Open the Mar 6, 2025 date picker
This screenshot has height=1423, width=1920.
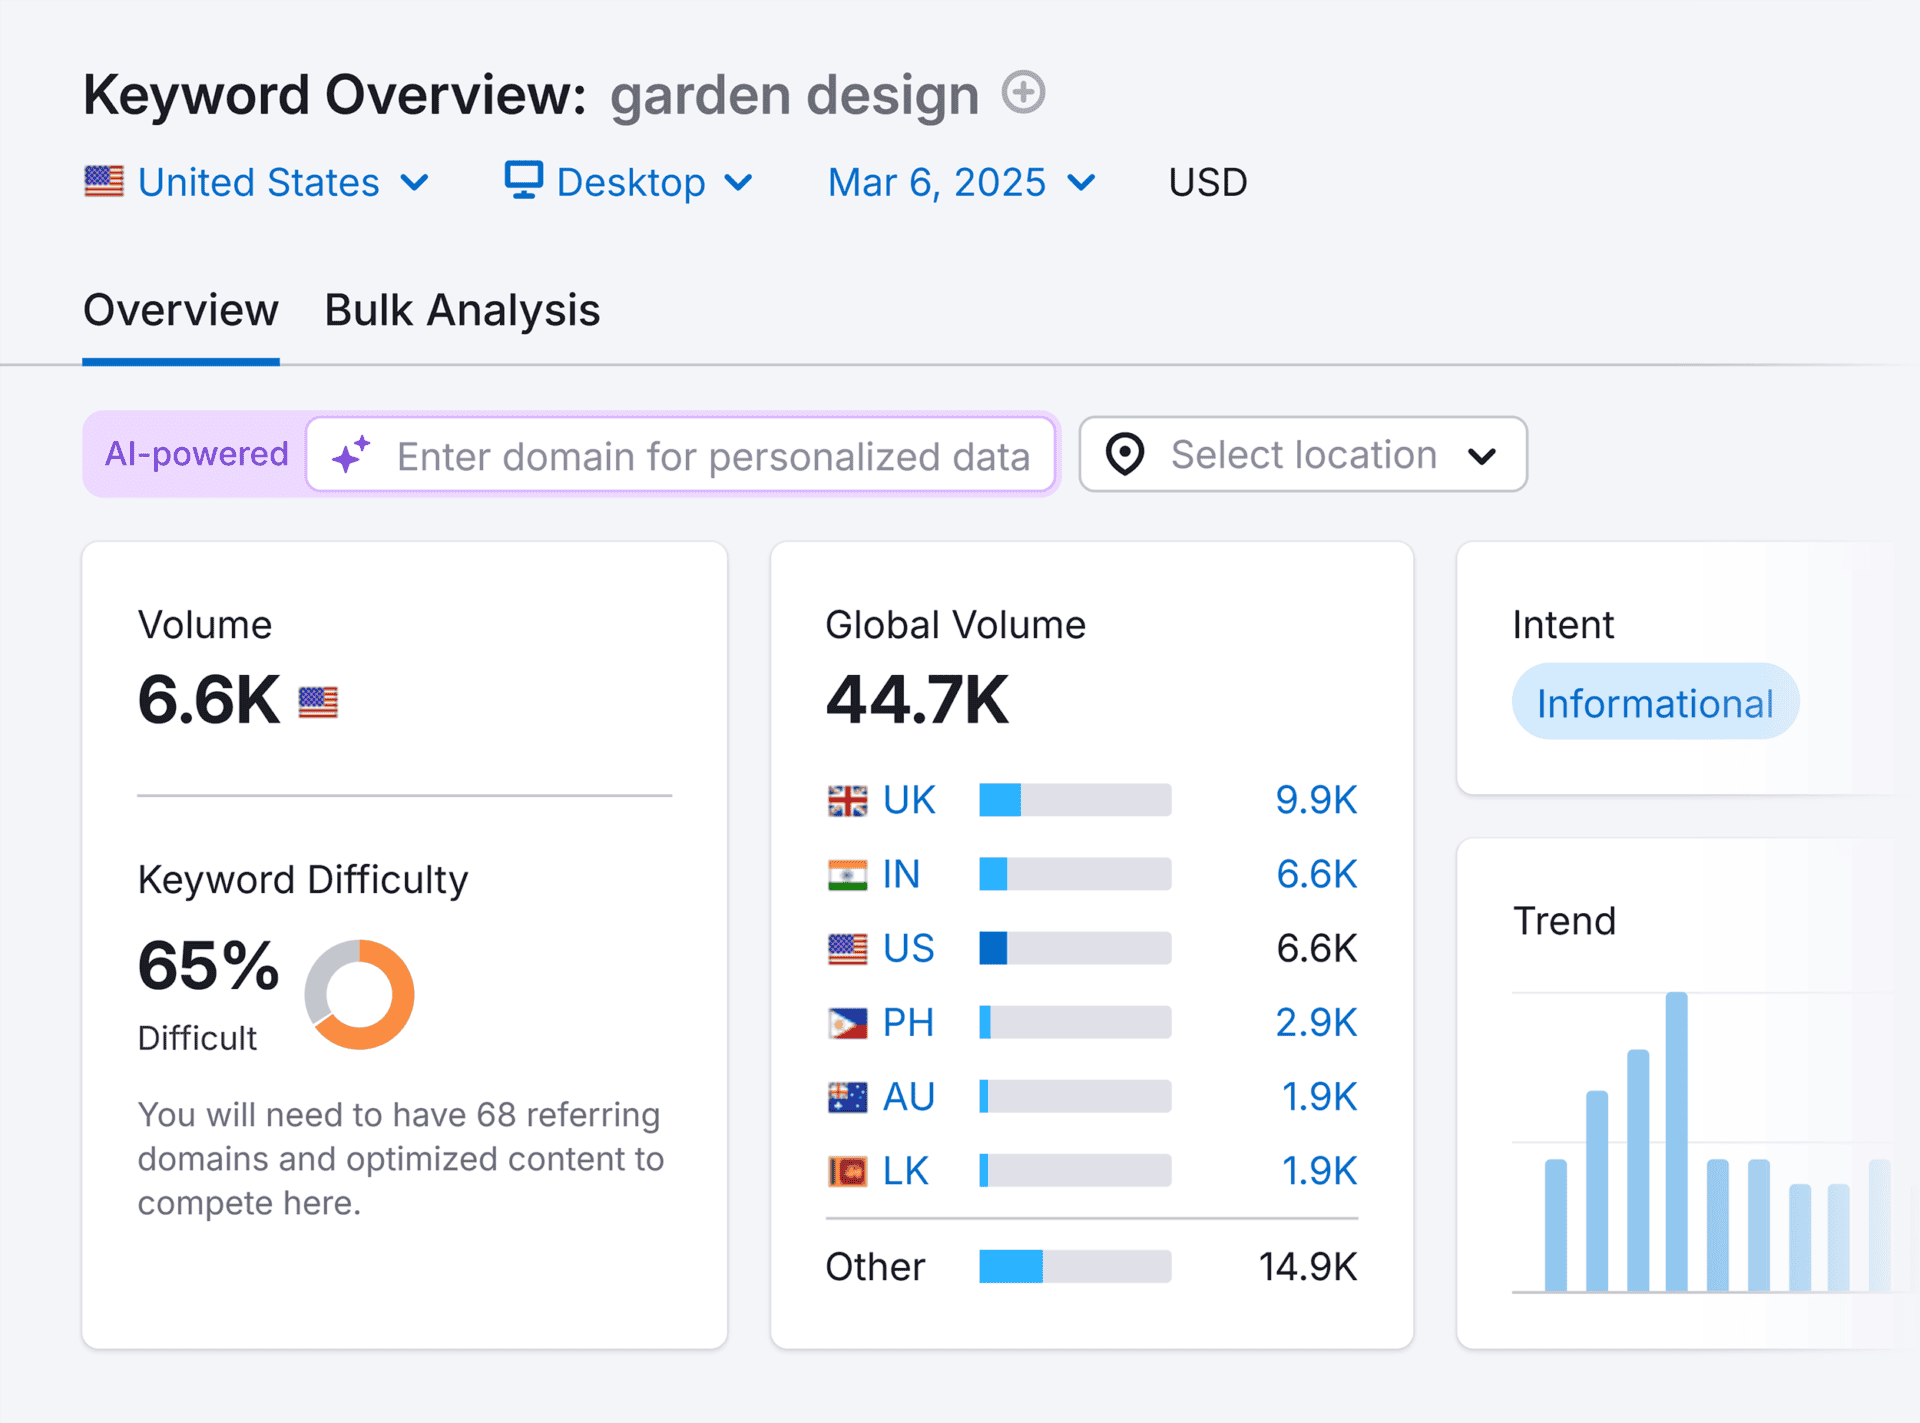[x=962, y=183]
